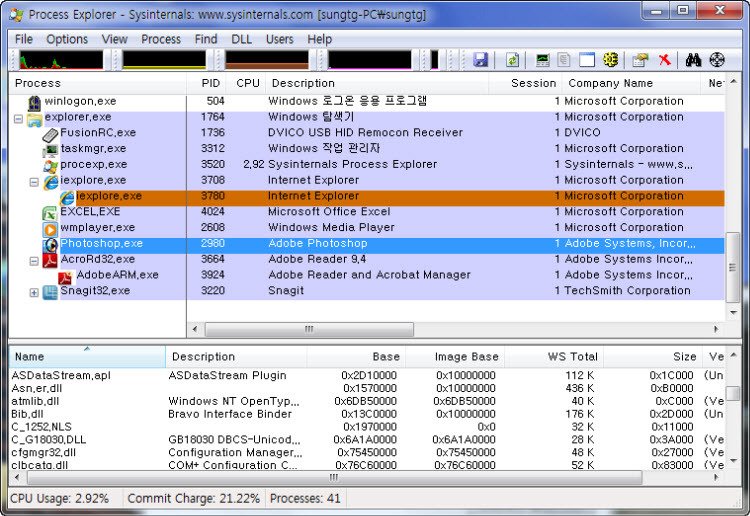Image resolution: width=750 pixels, height=516 pixels.
Task: Click the Properties toolbar icon
Action: click(x=640, y=60)
